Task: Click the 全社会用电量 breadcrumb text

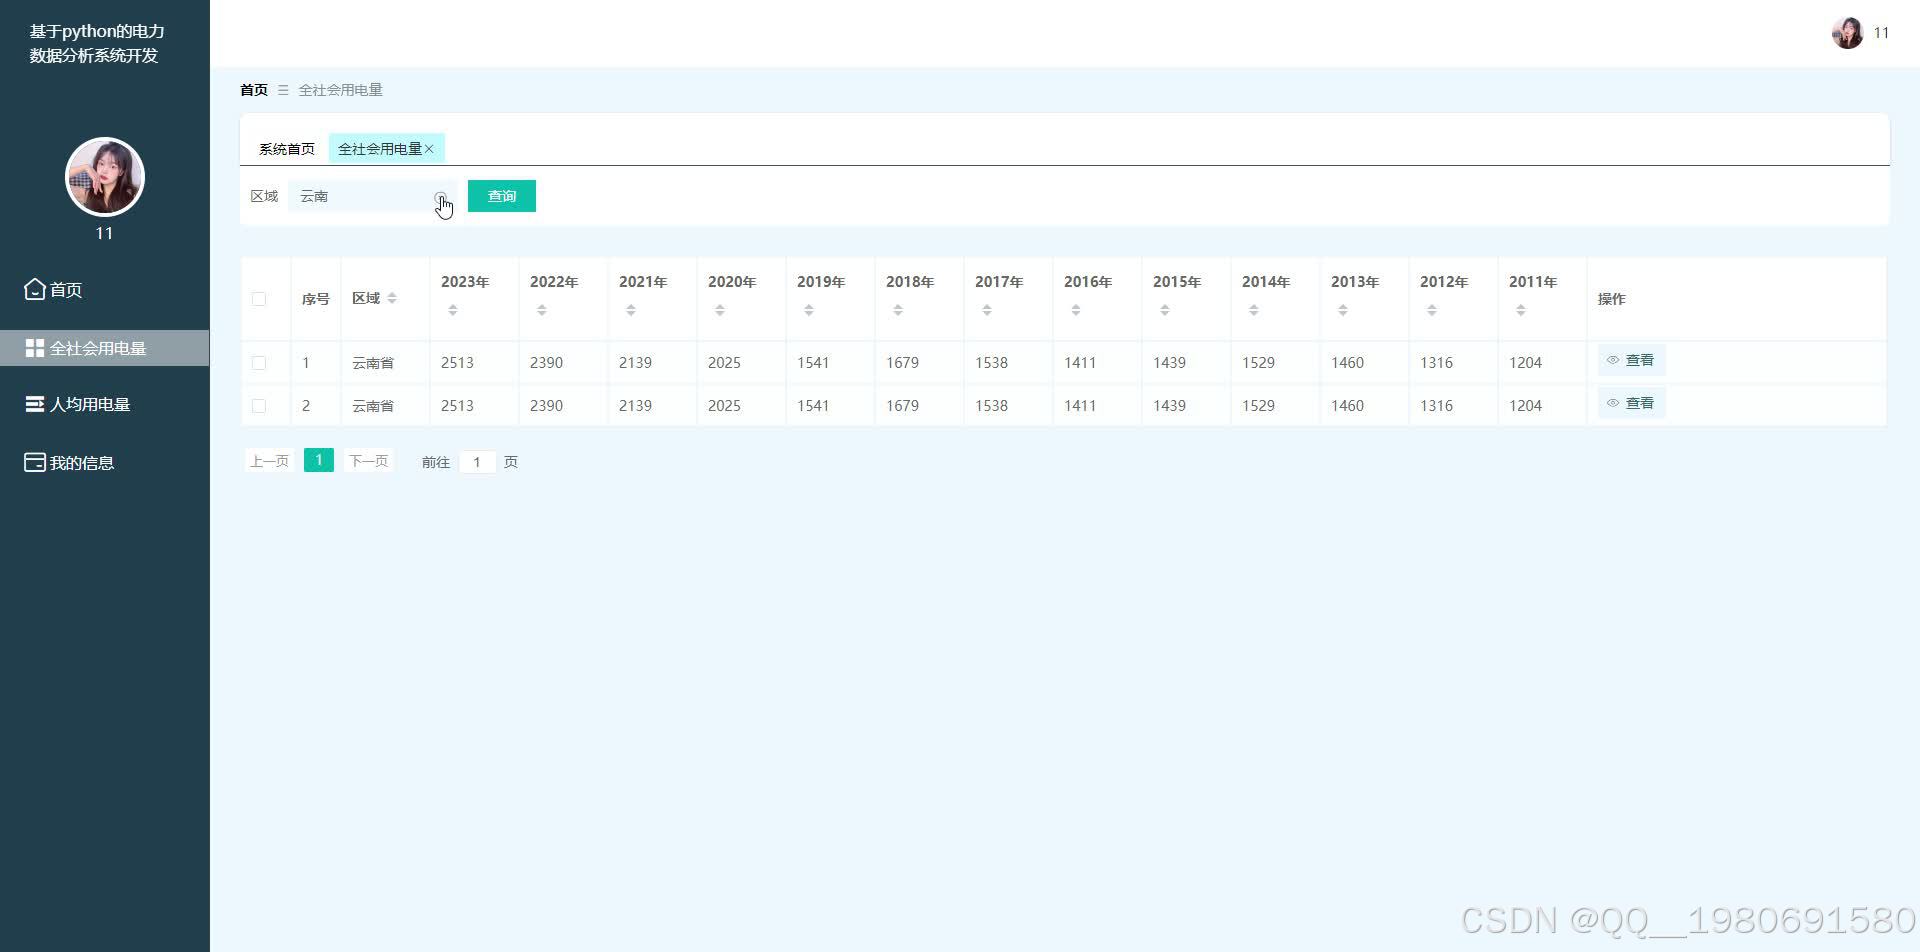Action: coord(340,90)
